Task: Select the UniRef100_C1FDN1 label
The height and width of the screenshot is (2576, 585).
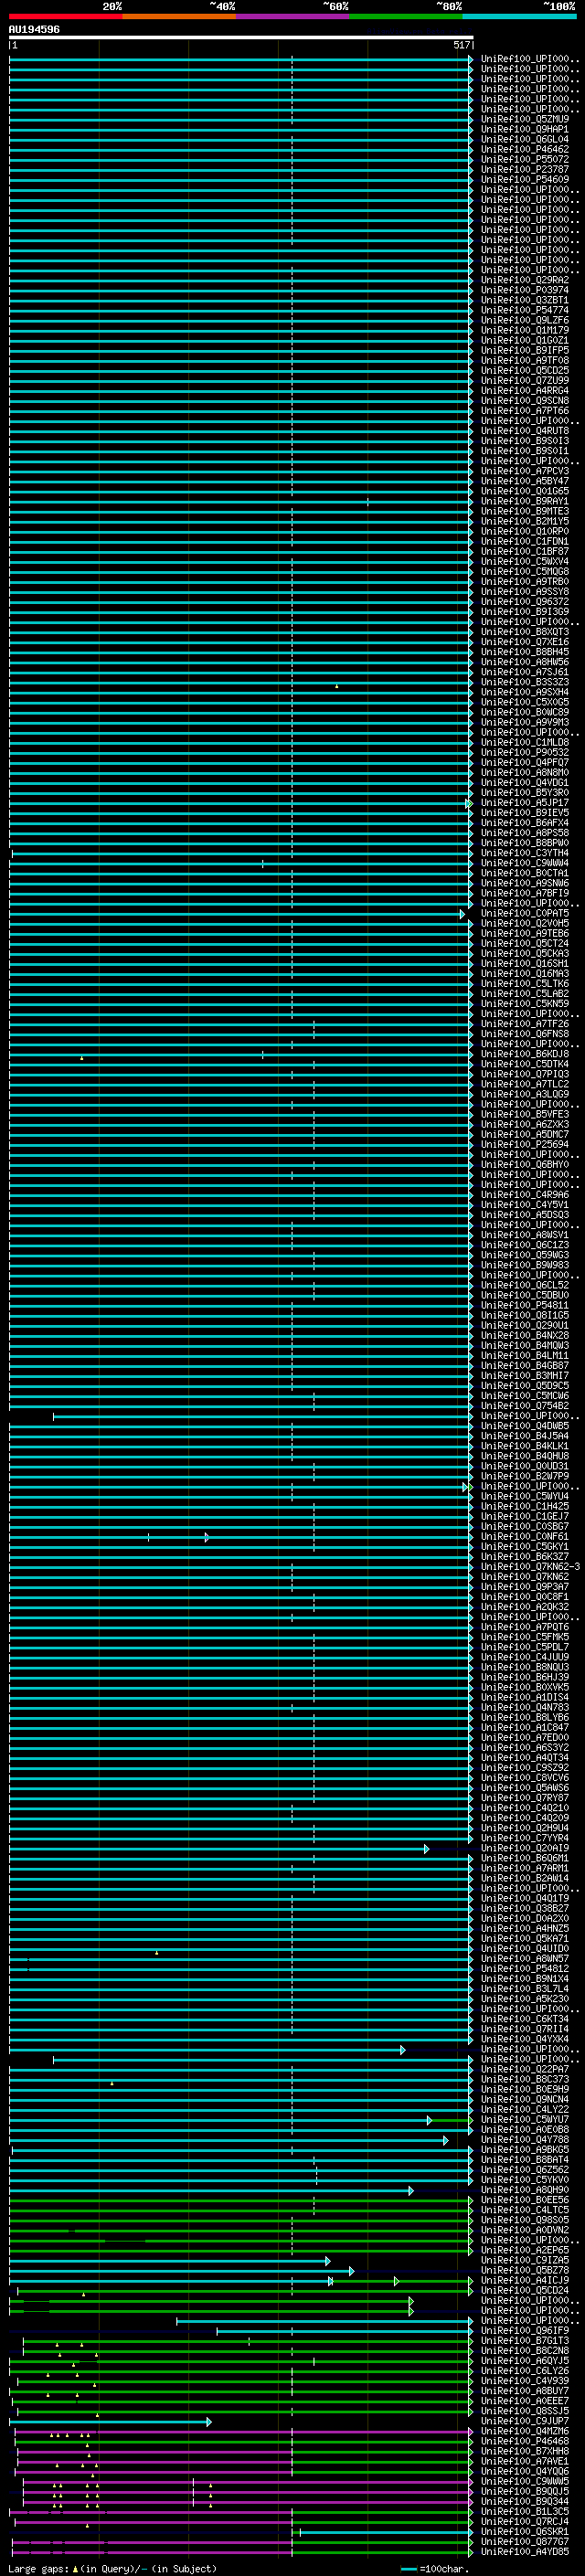Action: [x=525, y=541]
